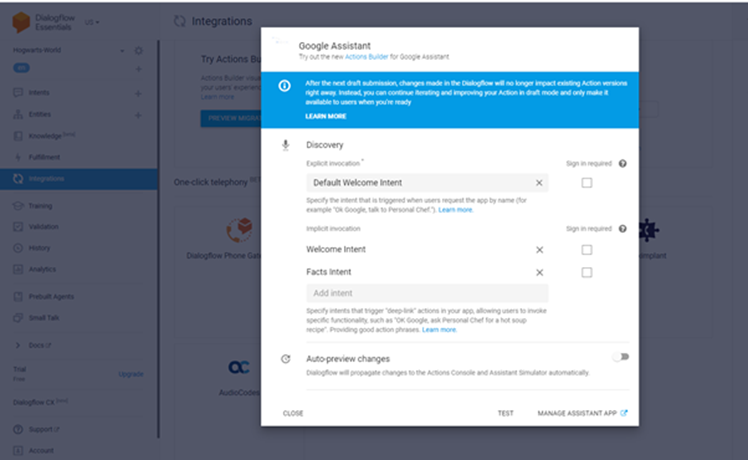This screenshot has height=460, width=748.
Task: Click help icon next to explicit sign-in required
Action: click(x=623, y=163)
